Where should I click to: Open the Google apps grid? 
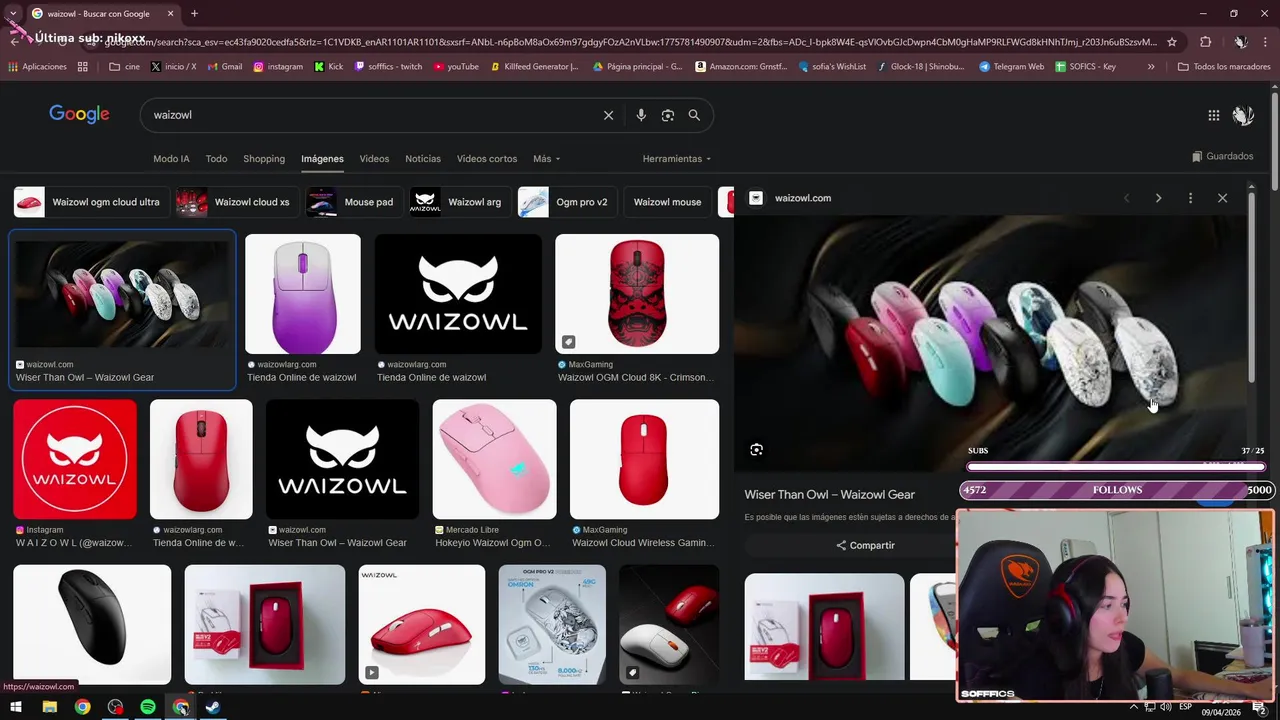click(x=1214, y=116)
